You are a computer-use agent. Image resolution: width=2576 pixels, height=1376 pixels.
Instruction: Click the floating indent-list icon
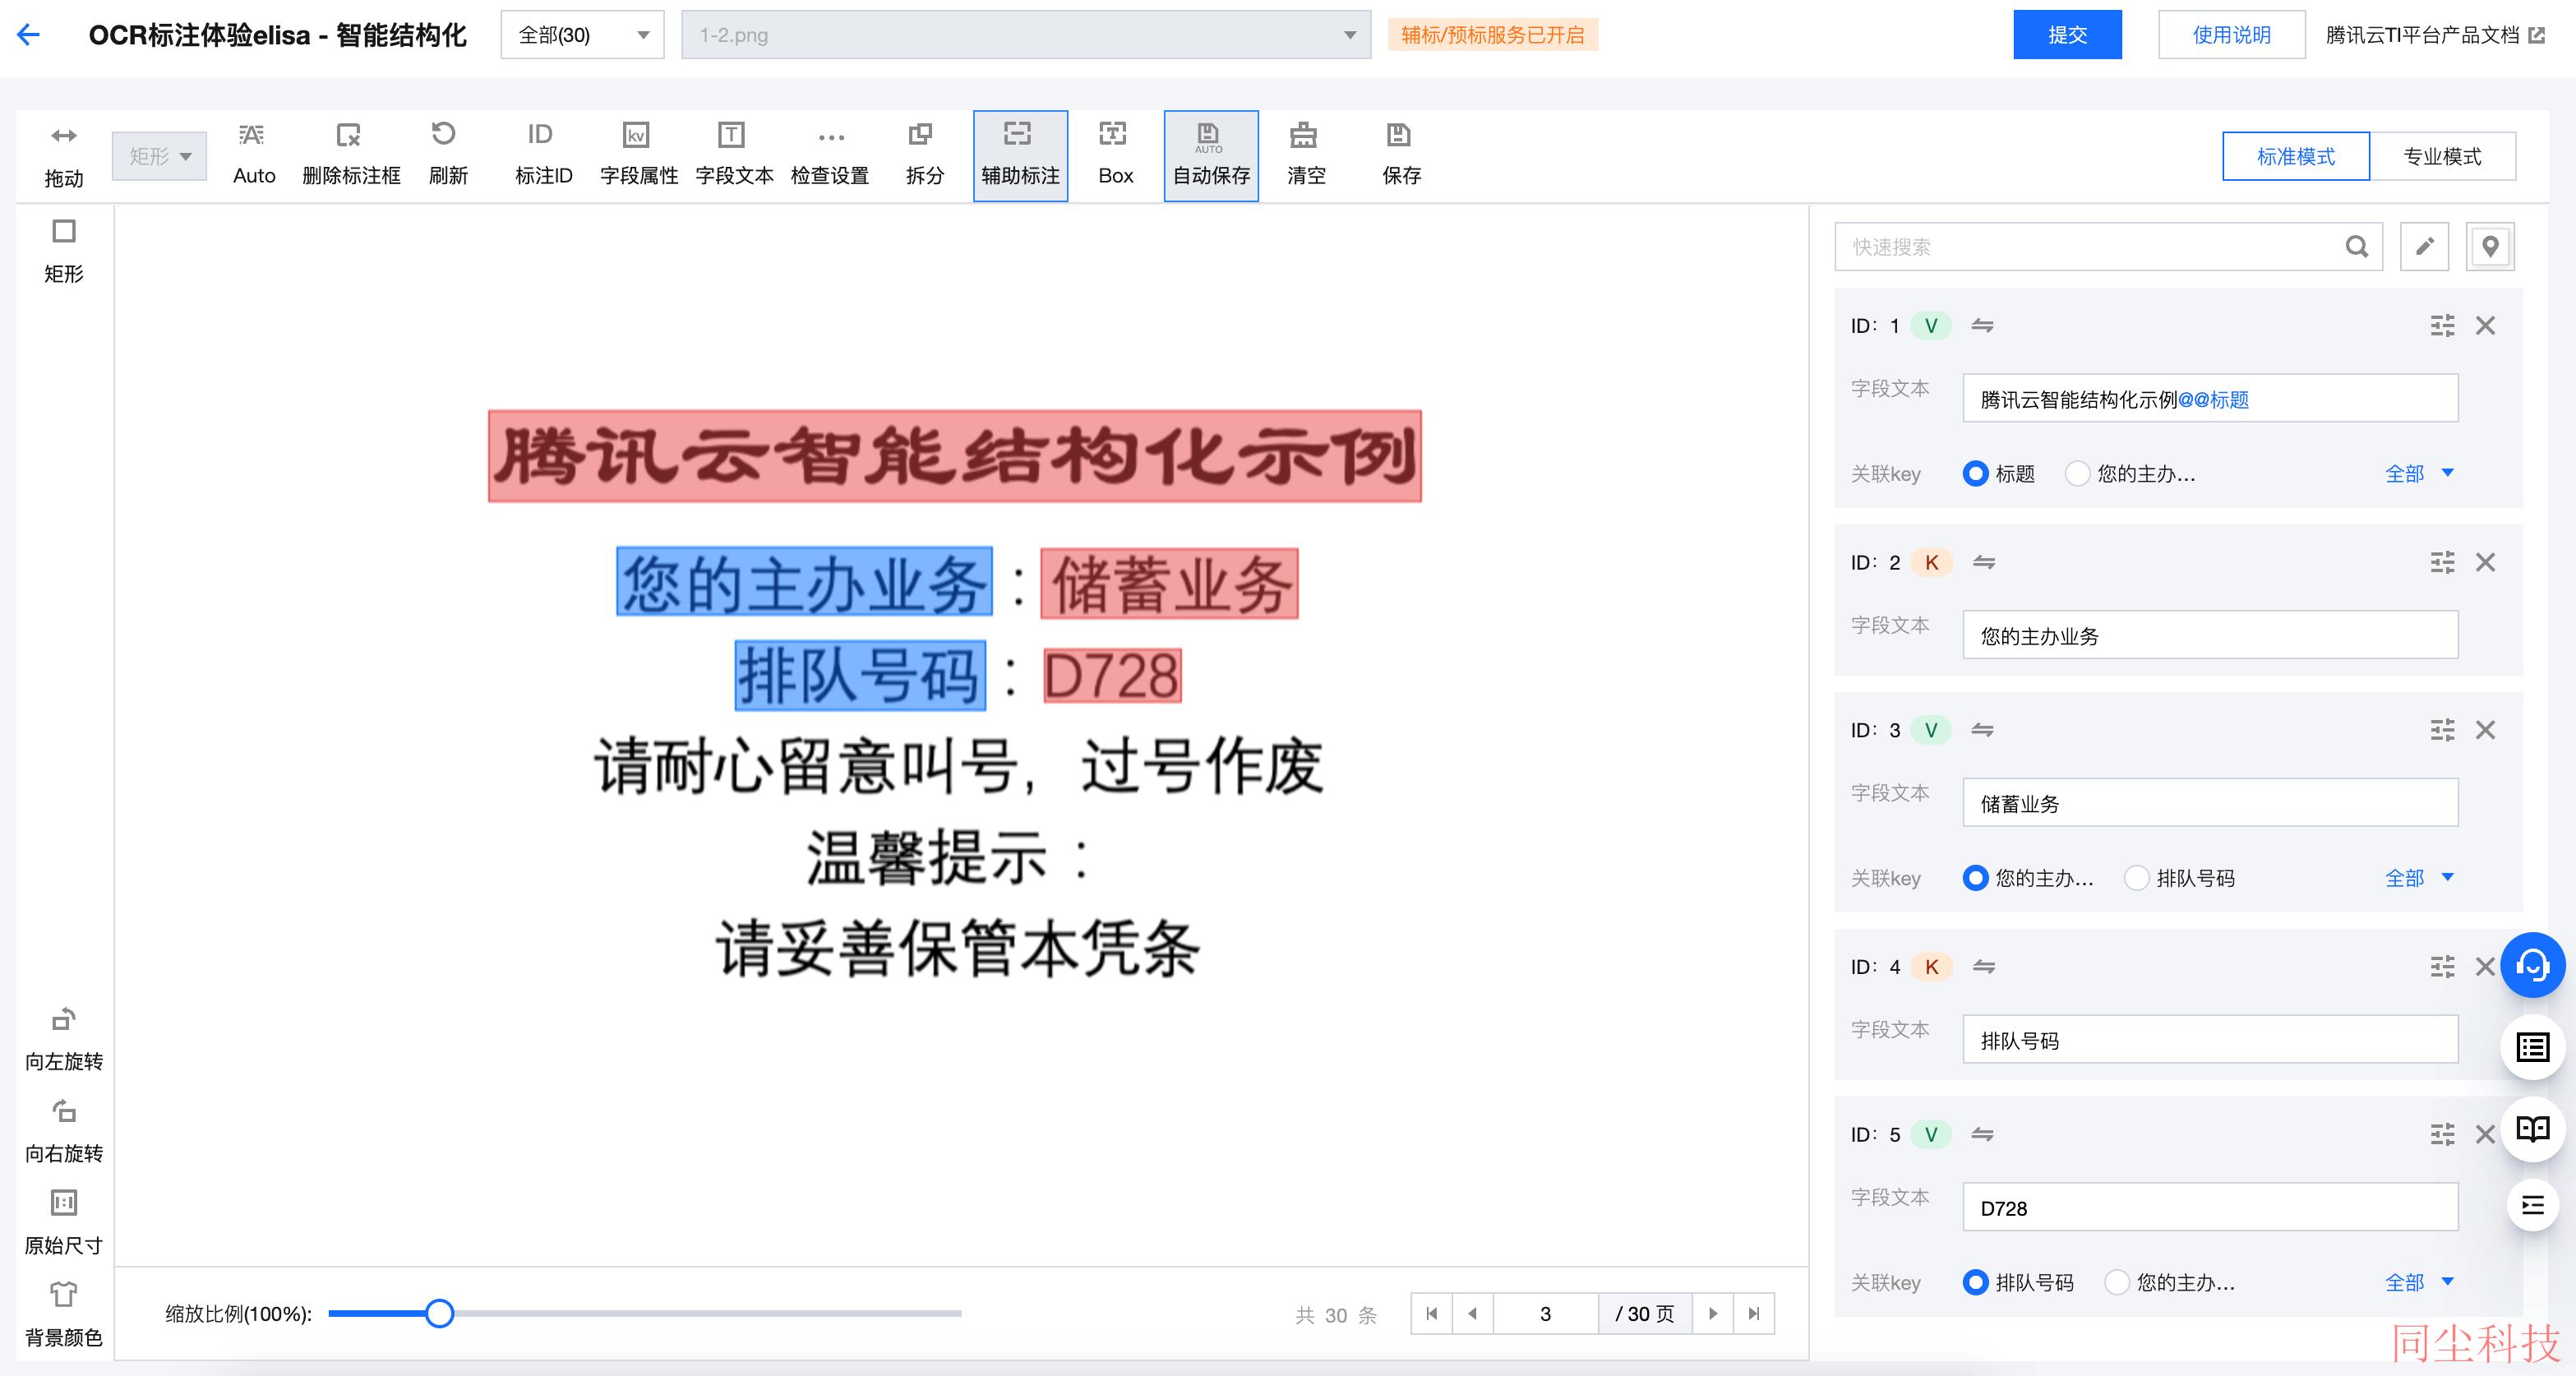[2532, 1205]
